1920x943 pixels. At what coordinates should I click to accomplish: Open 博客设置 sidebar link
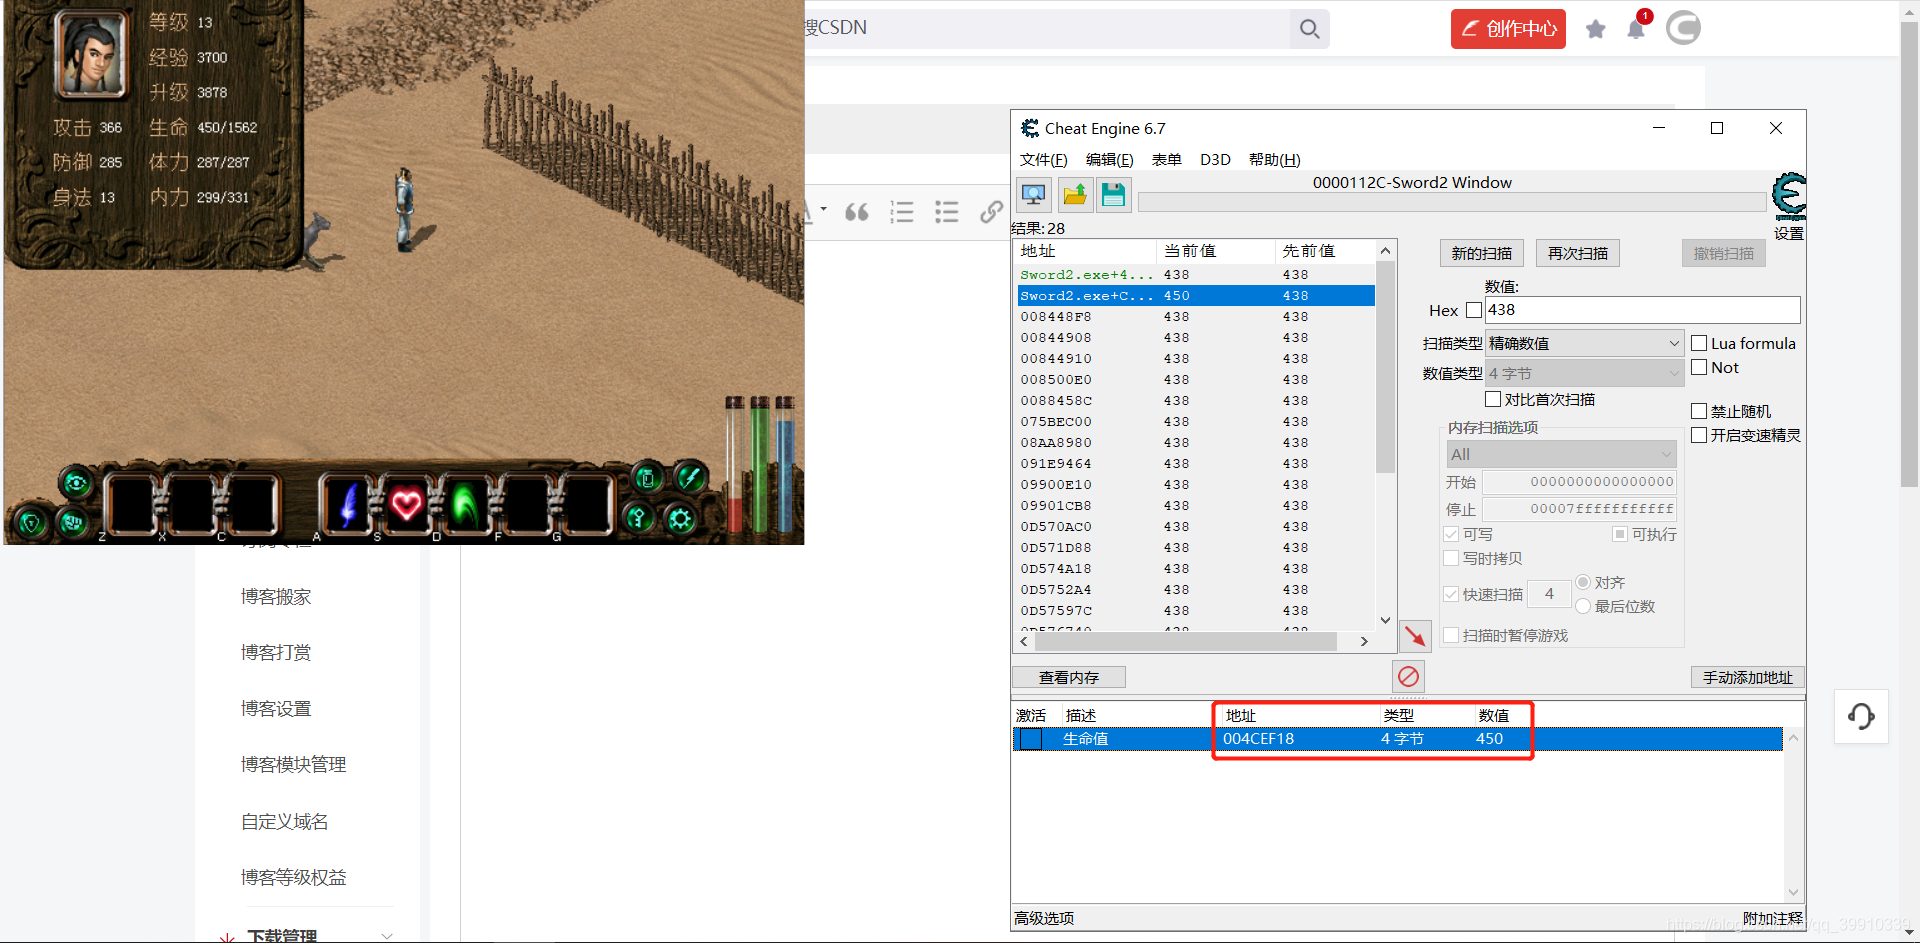pos(276,709)
